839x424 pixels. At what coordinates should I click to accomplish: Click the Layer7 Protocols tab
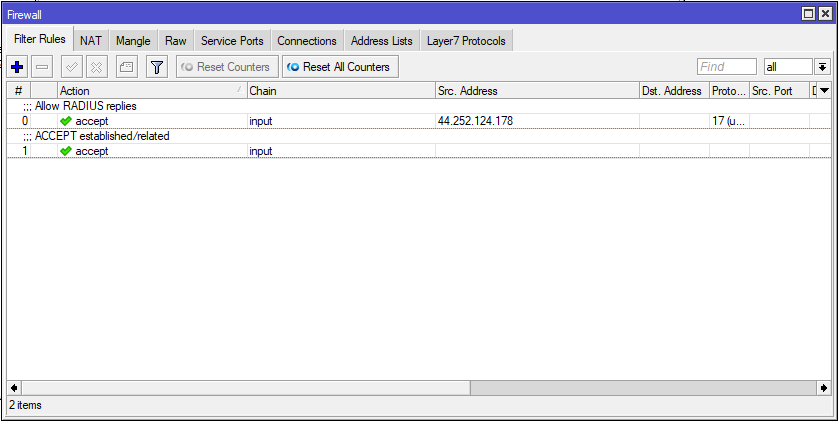(466, 41)
